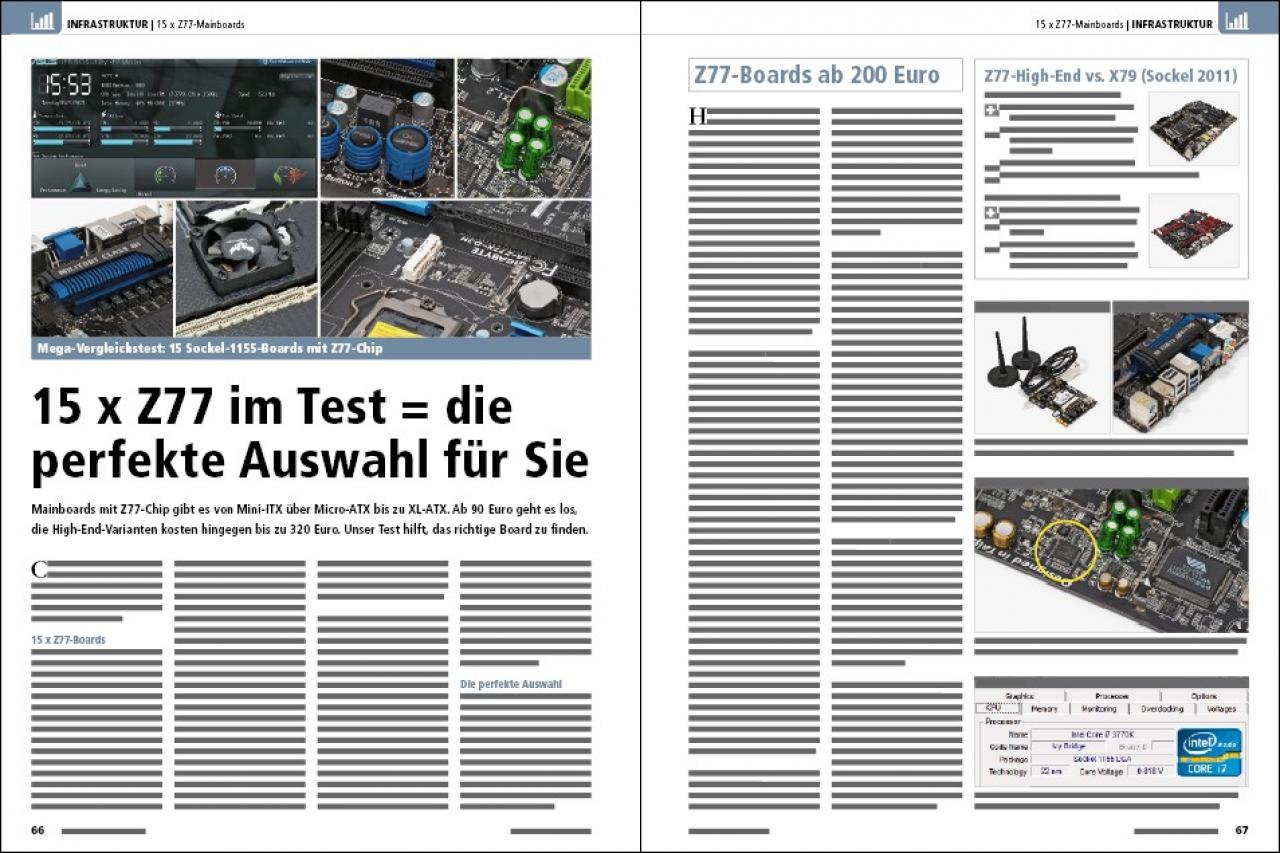Screen dimensions: 1280x853
Task: Click the intro sentence starting 'Mainboards mit Z77-Chip'
Action: [x=310, y=519]
